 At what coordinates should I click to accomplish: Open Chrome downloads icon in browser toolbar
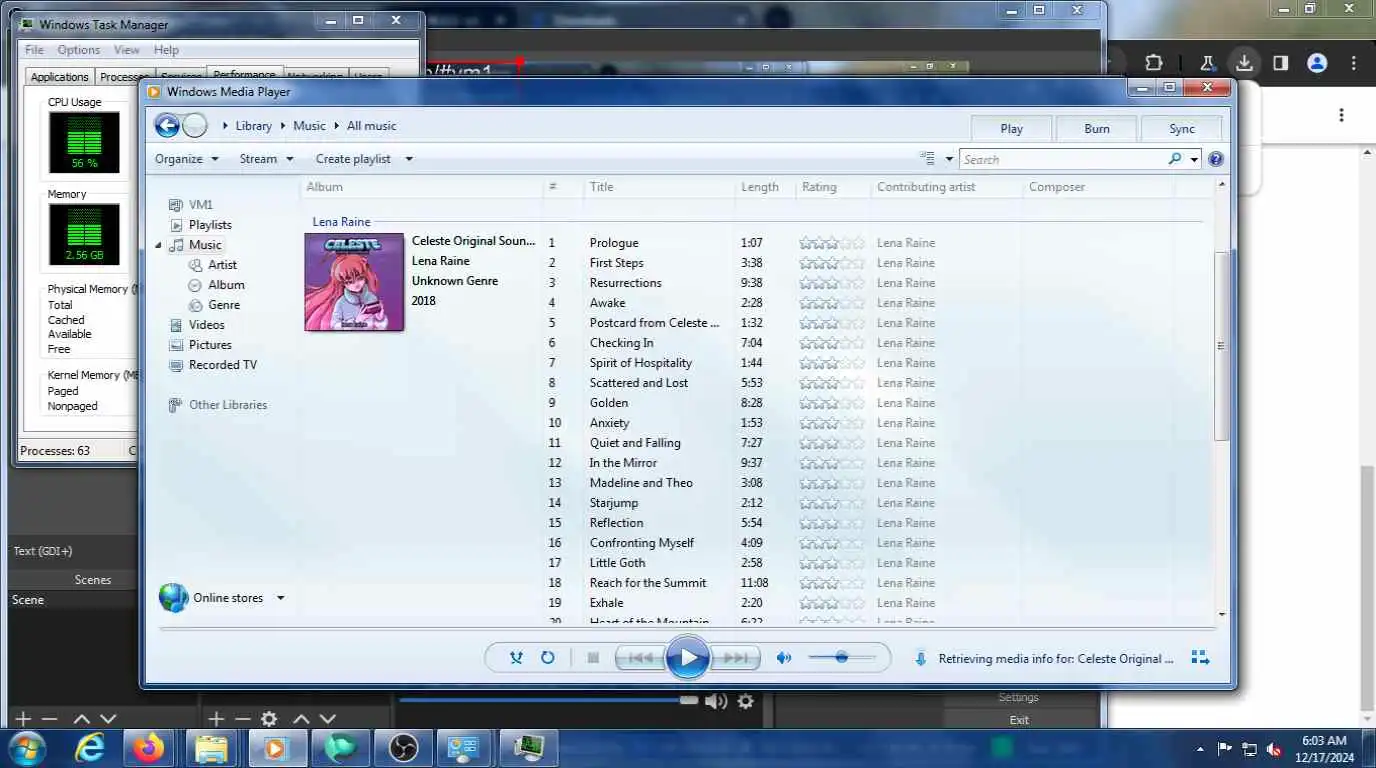1244,62
